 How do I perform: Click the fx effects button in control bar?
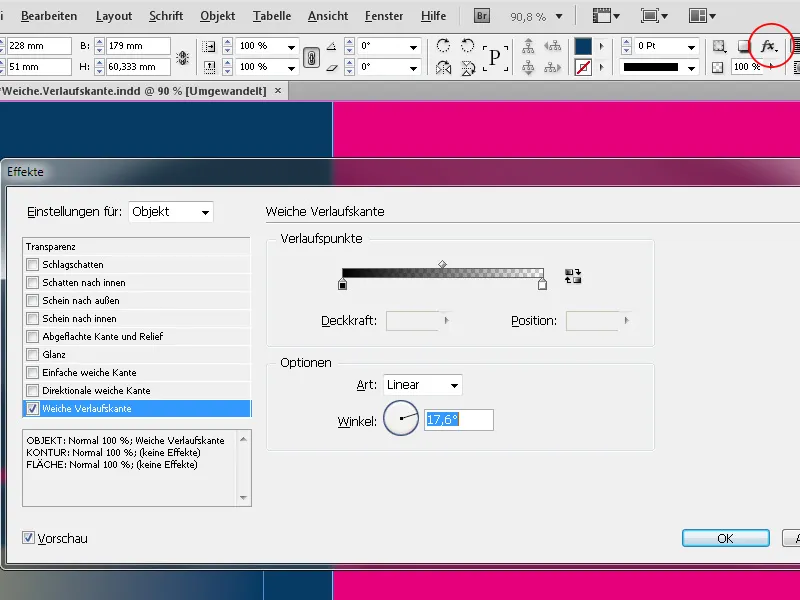[768, 46]
